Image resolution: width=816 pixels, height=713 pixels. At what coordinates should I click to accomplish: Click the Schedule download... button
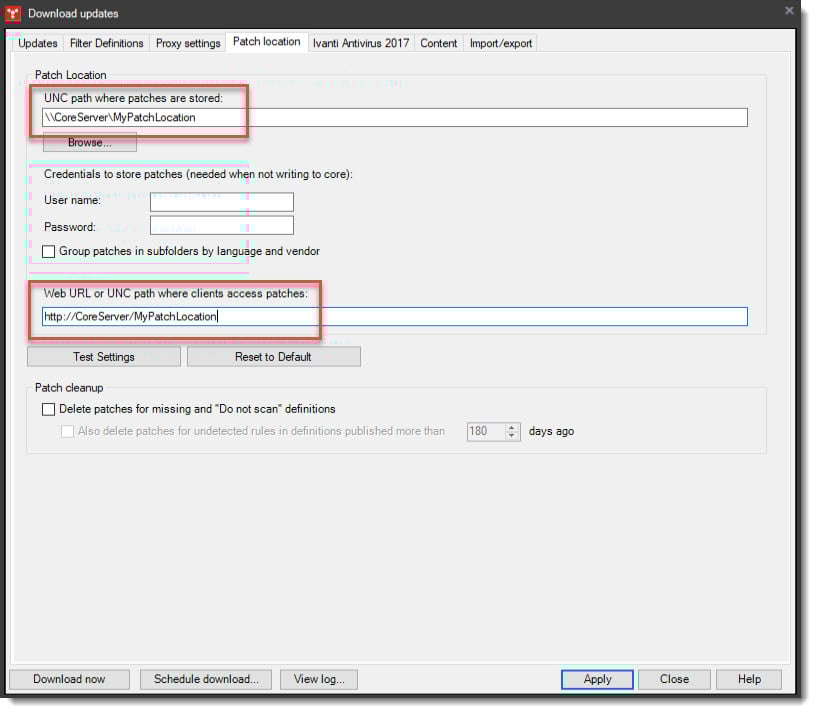tap(206, 679)
